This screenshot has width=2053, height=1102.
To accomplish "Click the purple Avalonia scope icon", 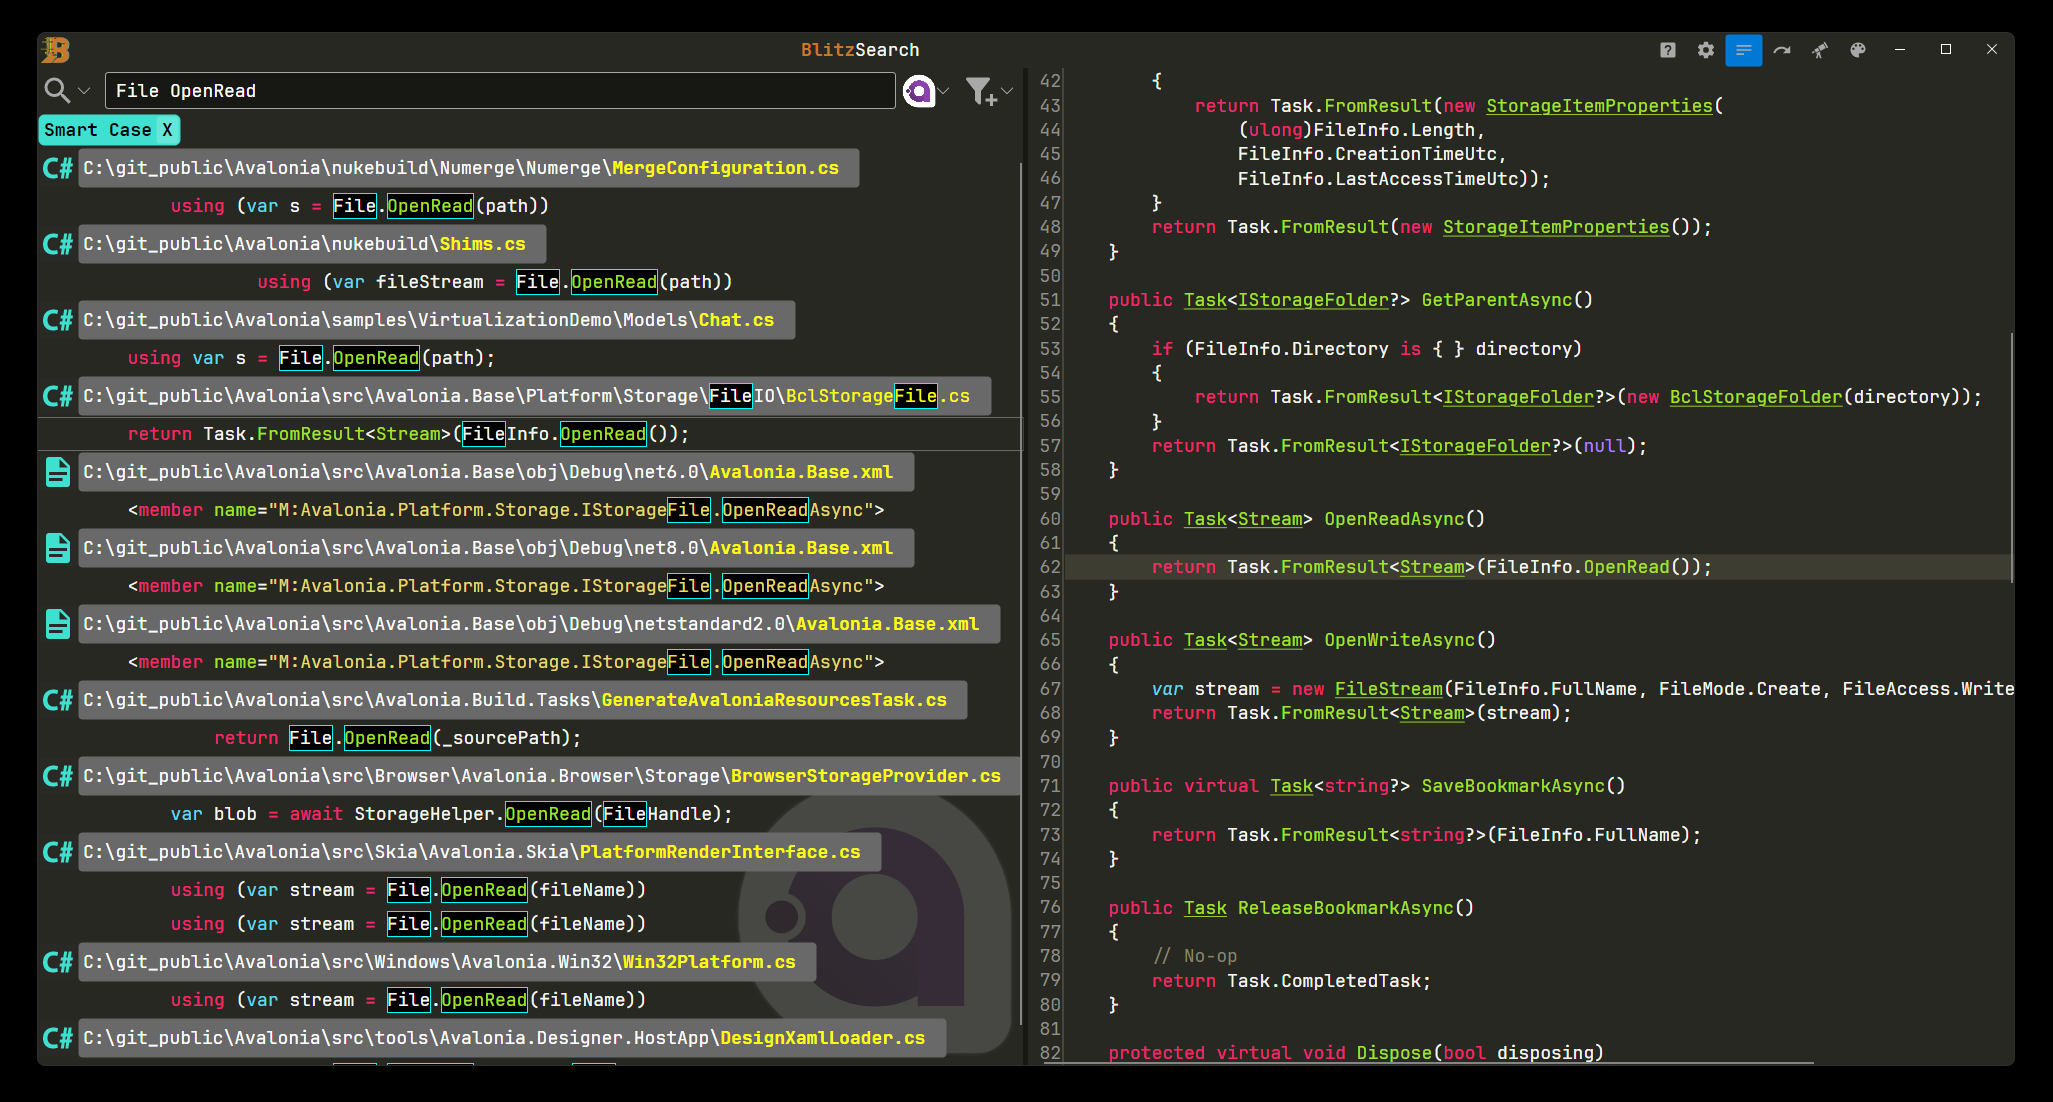I will [x=918, y=91].
